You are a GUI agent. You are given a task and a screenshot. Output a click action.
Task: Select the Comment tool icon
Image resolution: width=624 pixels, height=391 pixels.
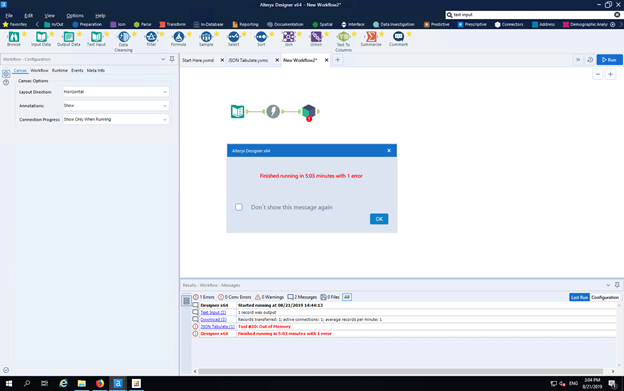pos(398,37)
